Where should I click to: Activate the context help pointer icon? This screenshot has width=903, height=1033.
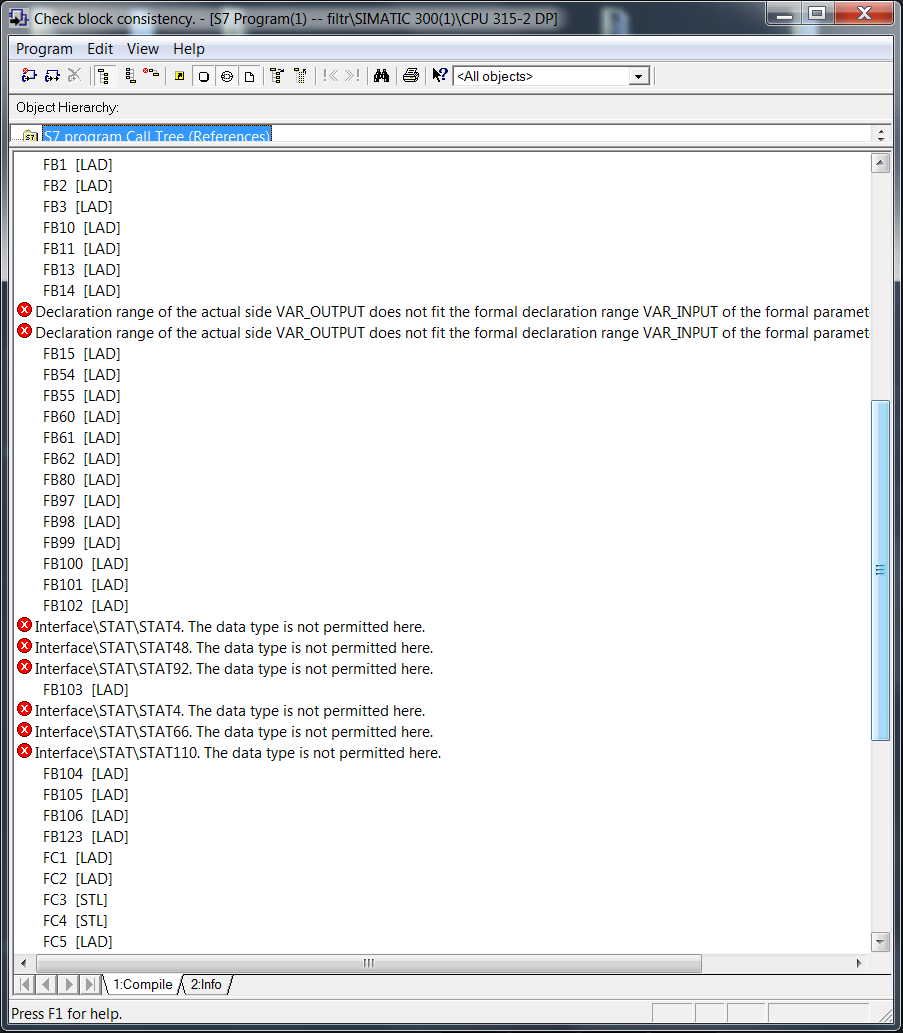439,76
